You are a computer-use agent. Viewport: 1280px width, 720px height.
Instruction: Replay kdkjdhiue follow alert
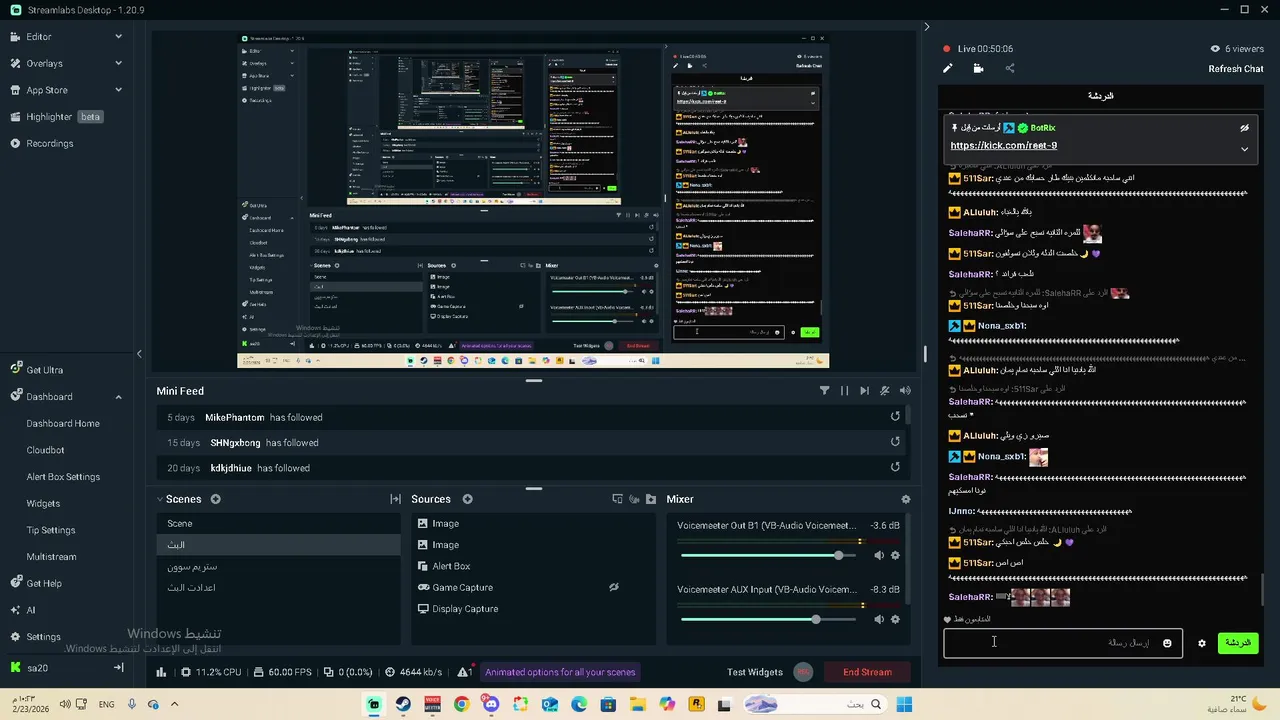tap(895, 467)
